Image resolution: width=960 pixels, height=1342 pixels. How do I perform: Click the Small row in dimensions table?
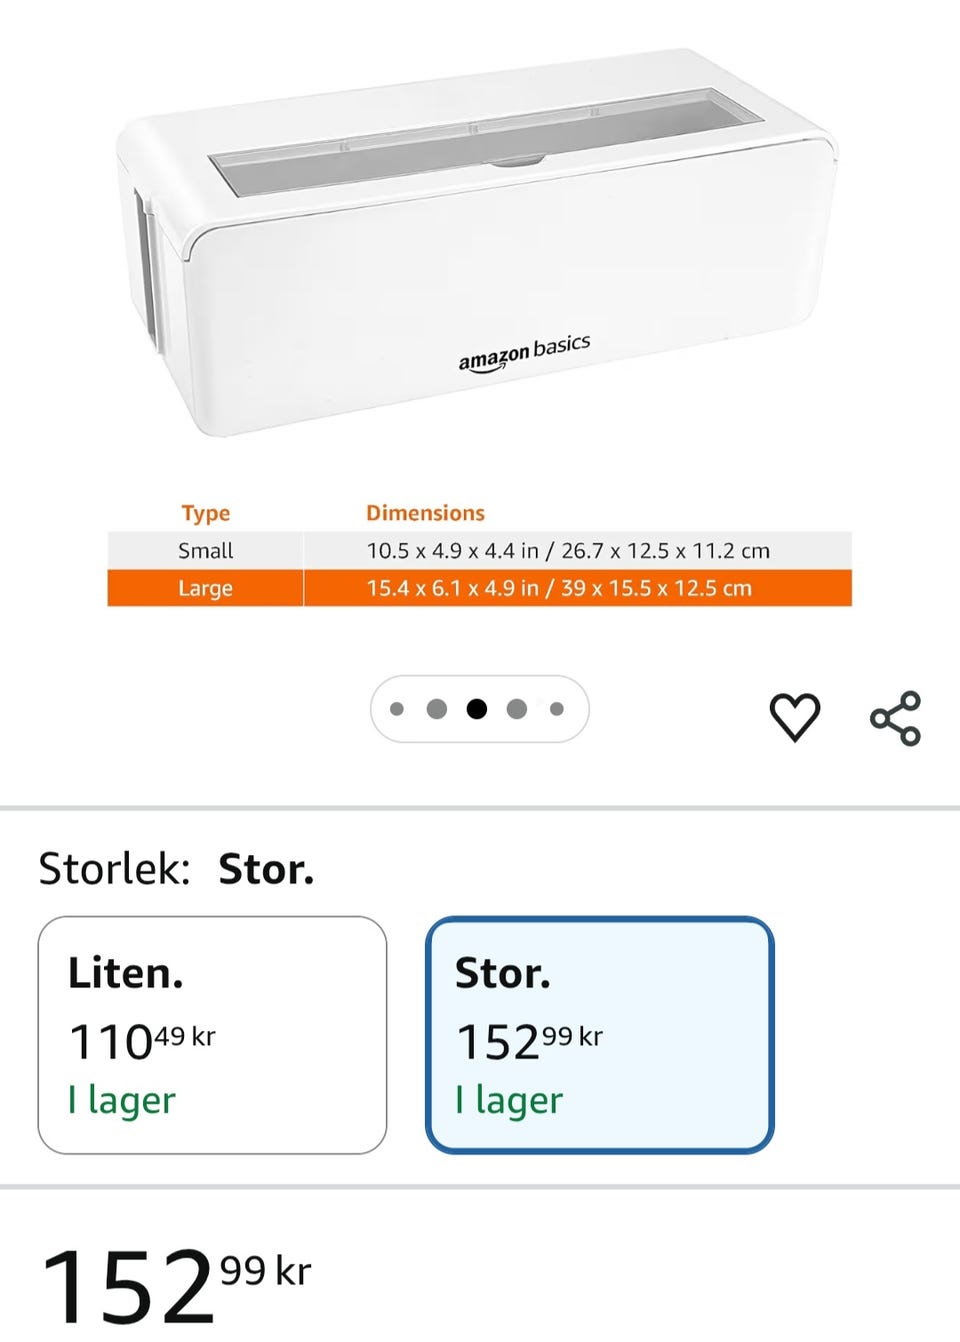tap(479, 550)
